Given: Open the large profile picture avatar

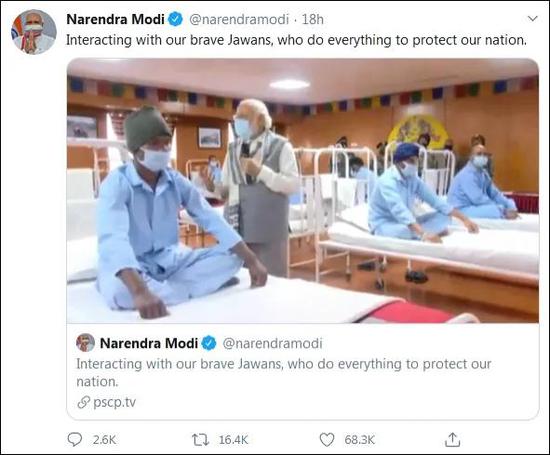Looking at the screenshot, I should 34,32.
